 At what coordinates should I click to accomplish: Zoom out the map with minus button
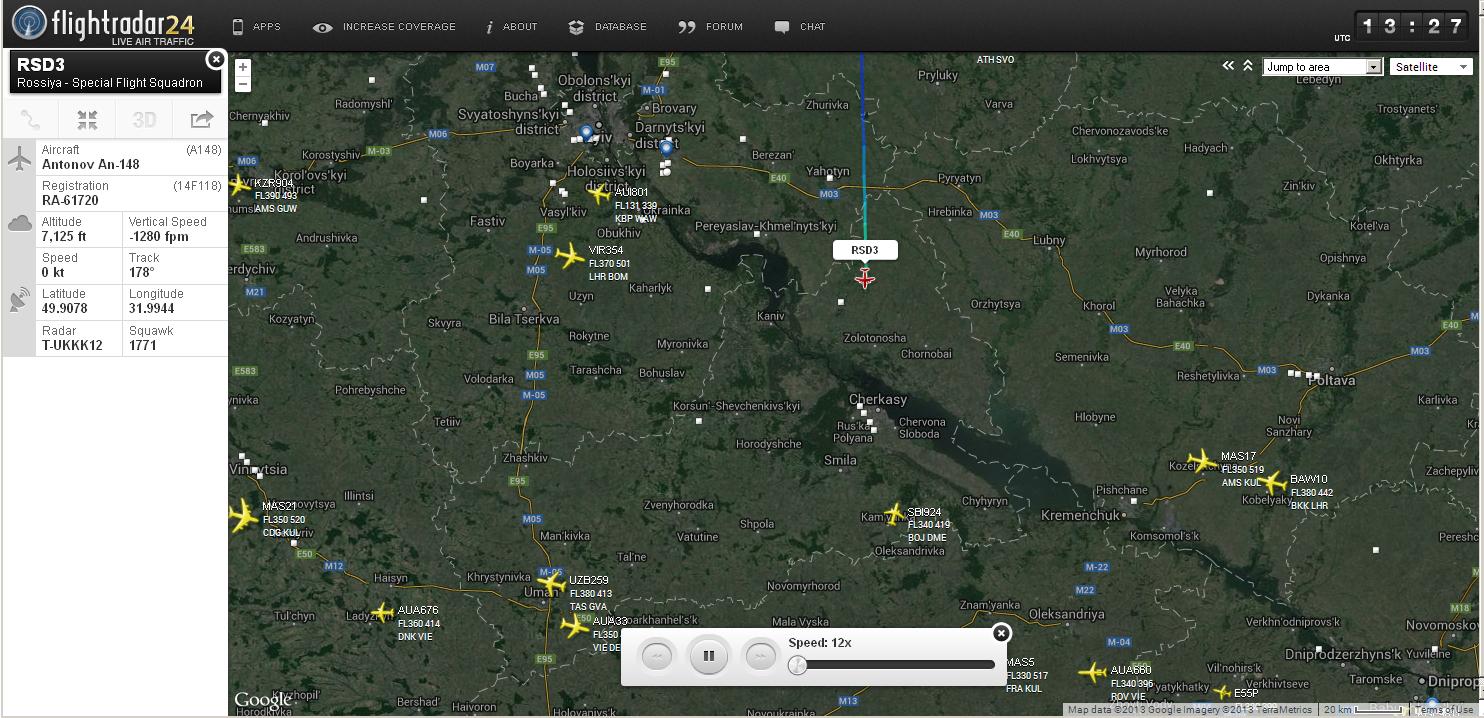(x=243, y=84)
